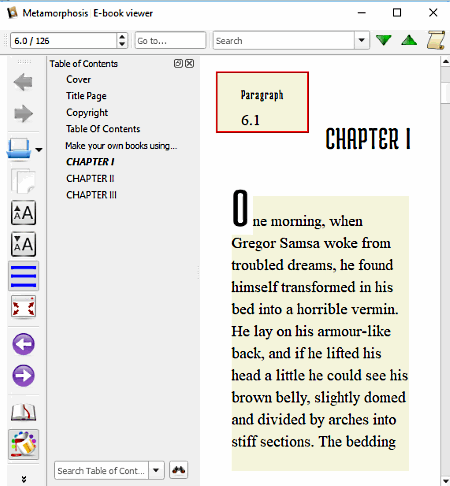Image resolution: width=450 pixels, height=486 pixels.
Task: Select Title Page in Table of Contents
Action: [86, 96]
